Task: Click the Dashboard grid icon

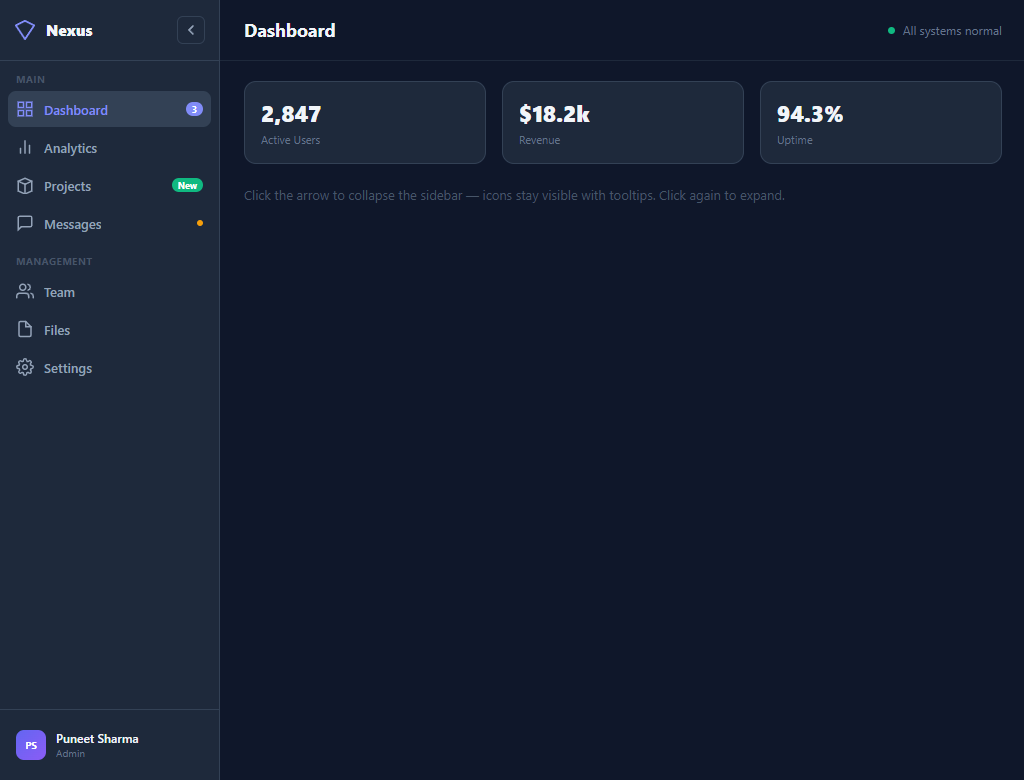Action: point(25,109)
